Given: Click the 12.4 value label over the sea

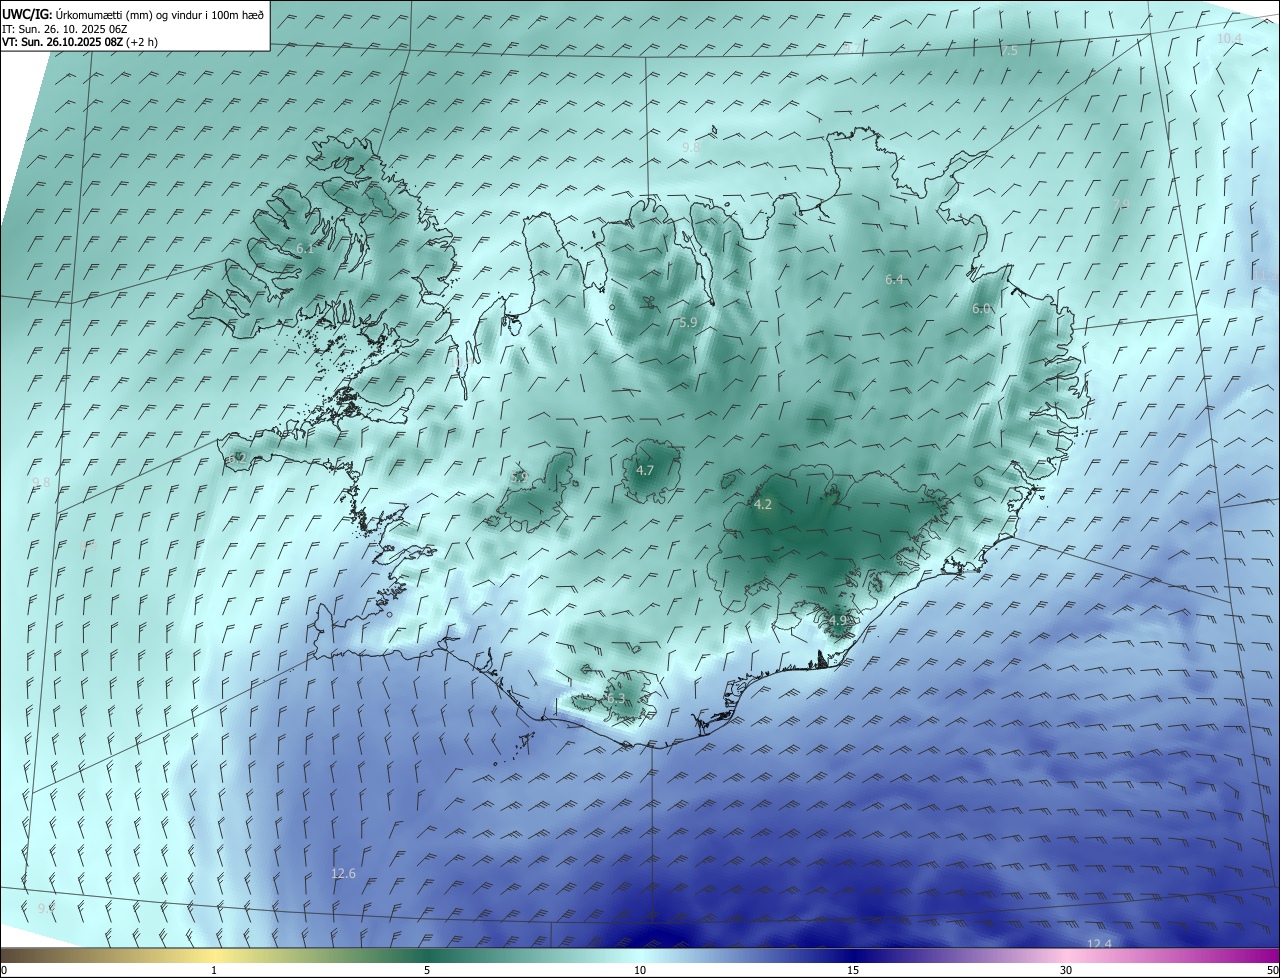Looking at the screenshot, I should (1099, 944).
